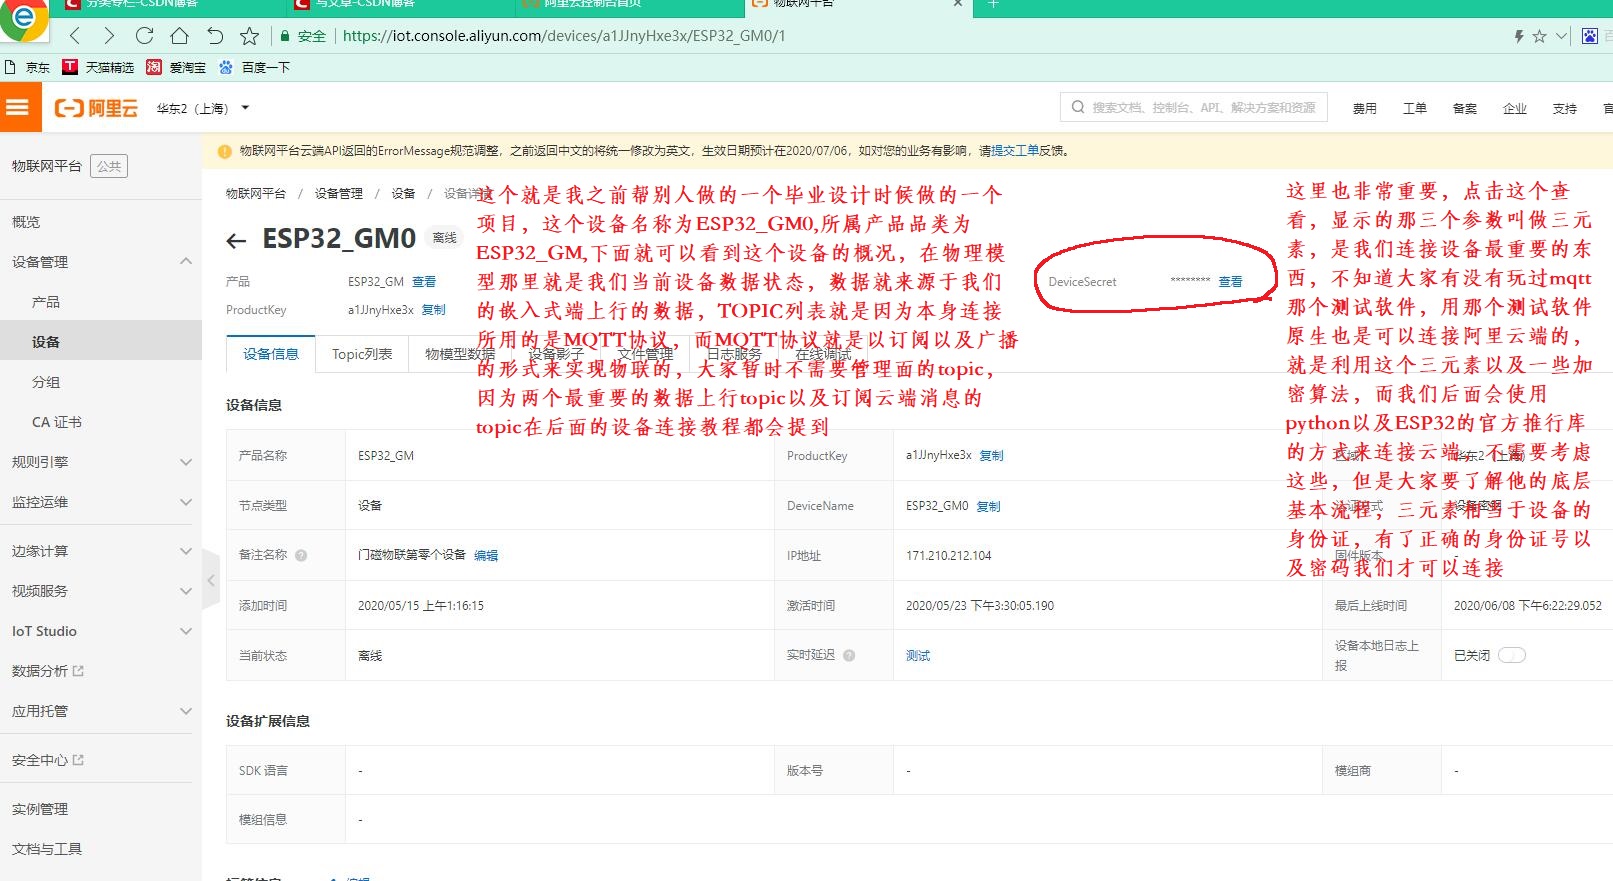
Task: Click 编辑 link for 备注名称
Action: coord(486,555)
